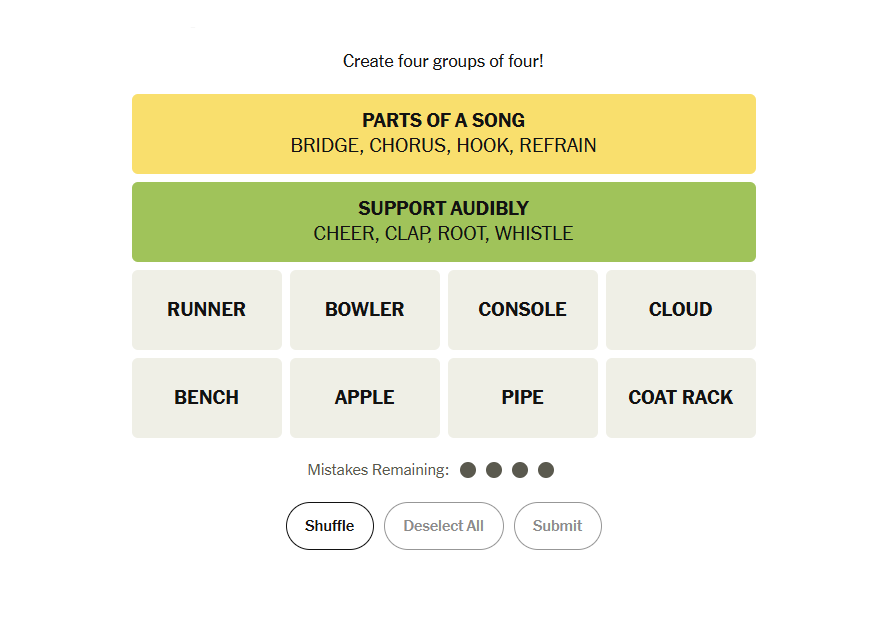Screen dimensions: 893x619
Task: Choose the CONSOLE tile
Action: 523,310
